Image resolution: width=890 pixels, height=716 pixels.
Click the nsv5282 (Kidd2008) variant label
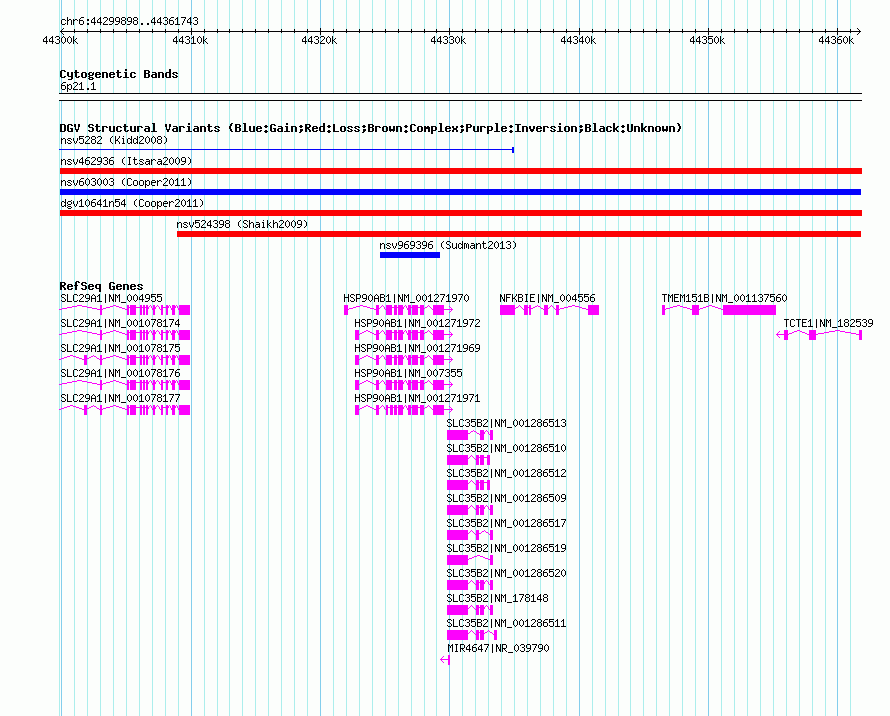click(114, 140)
